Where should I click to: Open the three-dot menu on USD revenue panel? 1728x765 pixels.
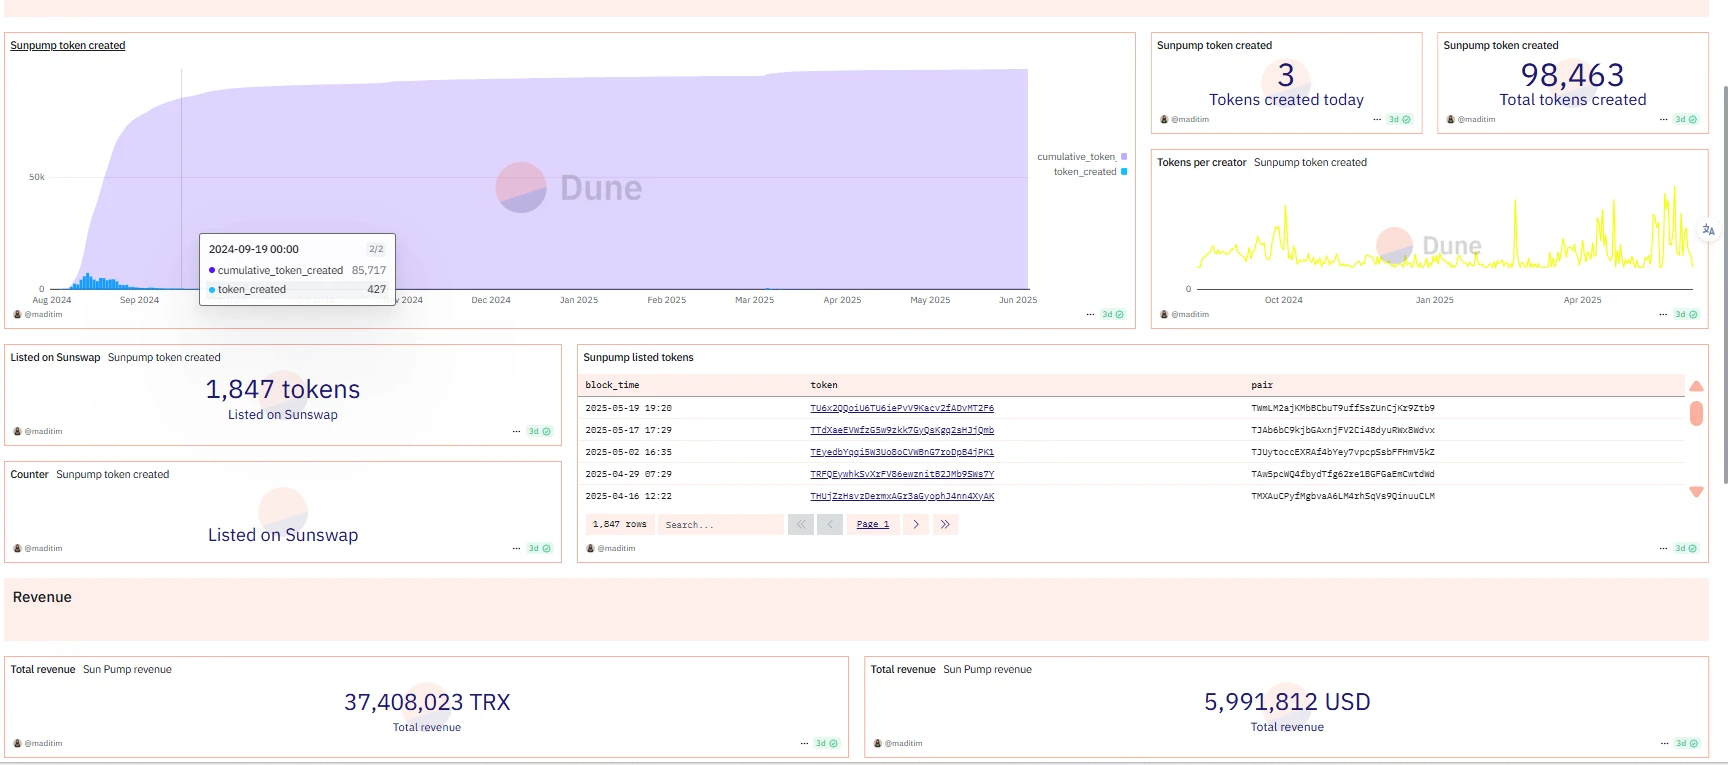pyautogui.click(x=1664, y=743)
